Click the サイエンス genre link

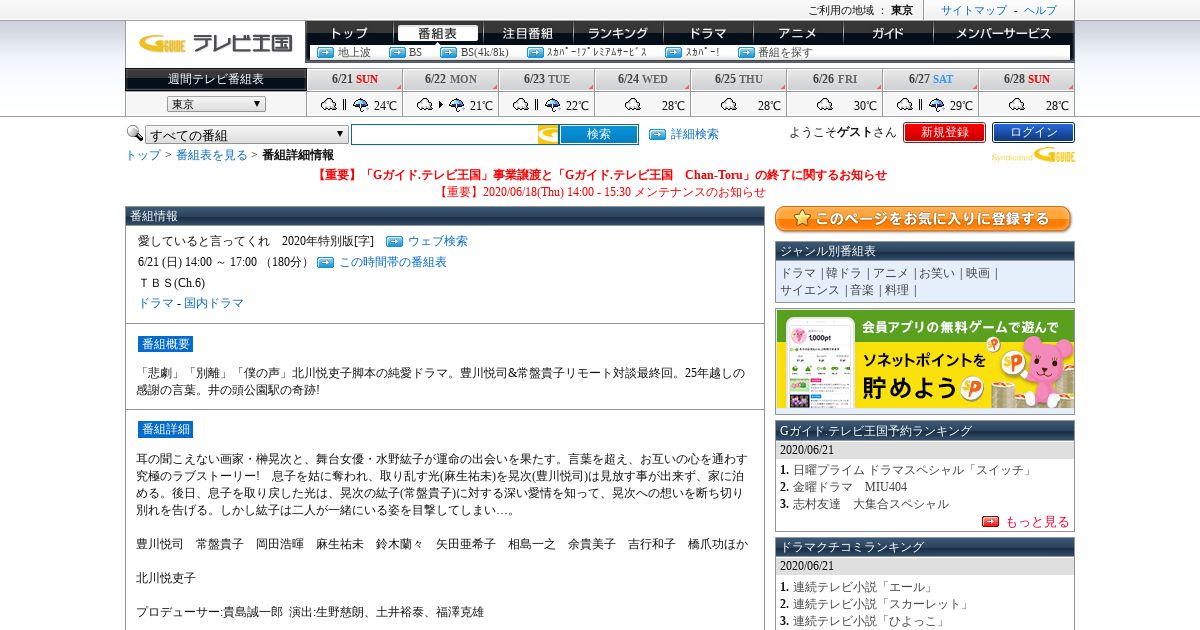click(810, 290)
